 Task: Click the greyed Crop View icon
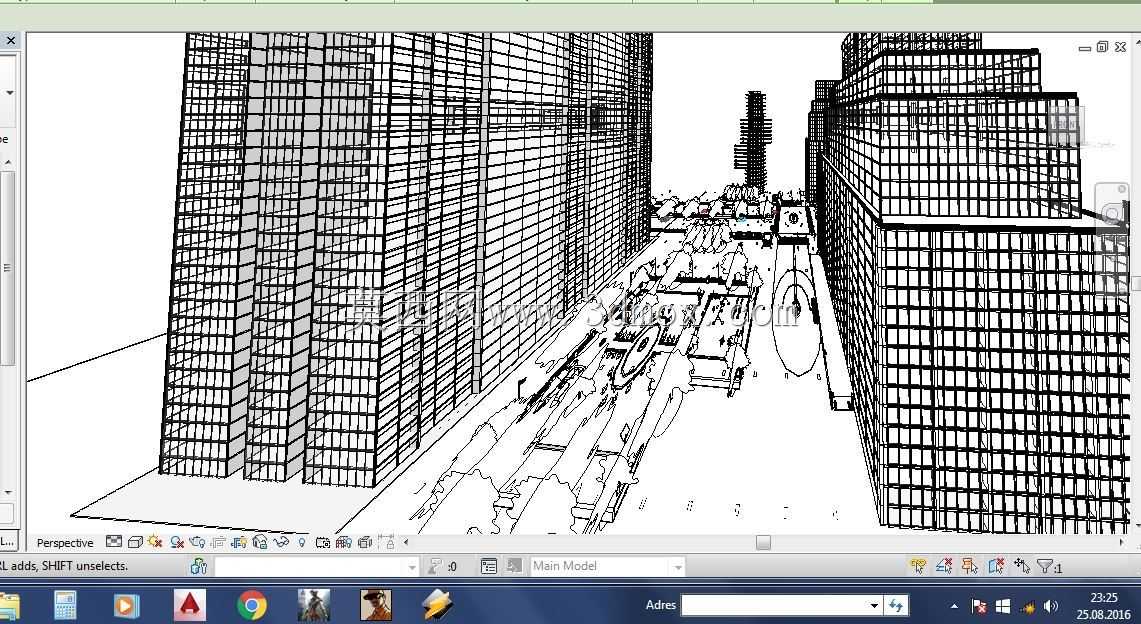pos(218,542)
